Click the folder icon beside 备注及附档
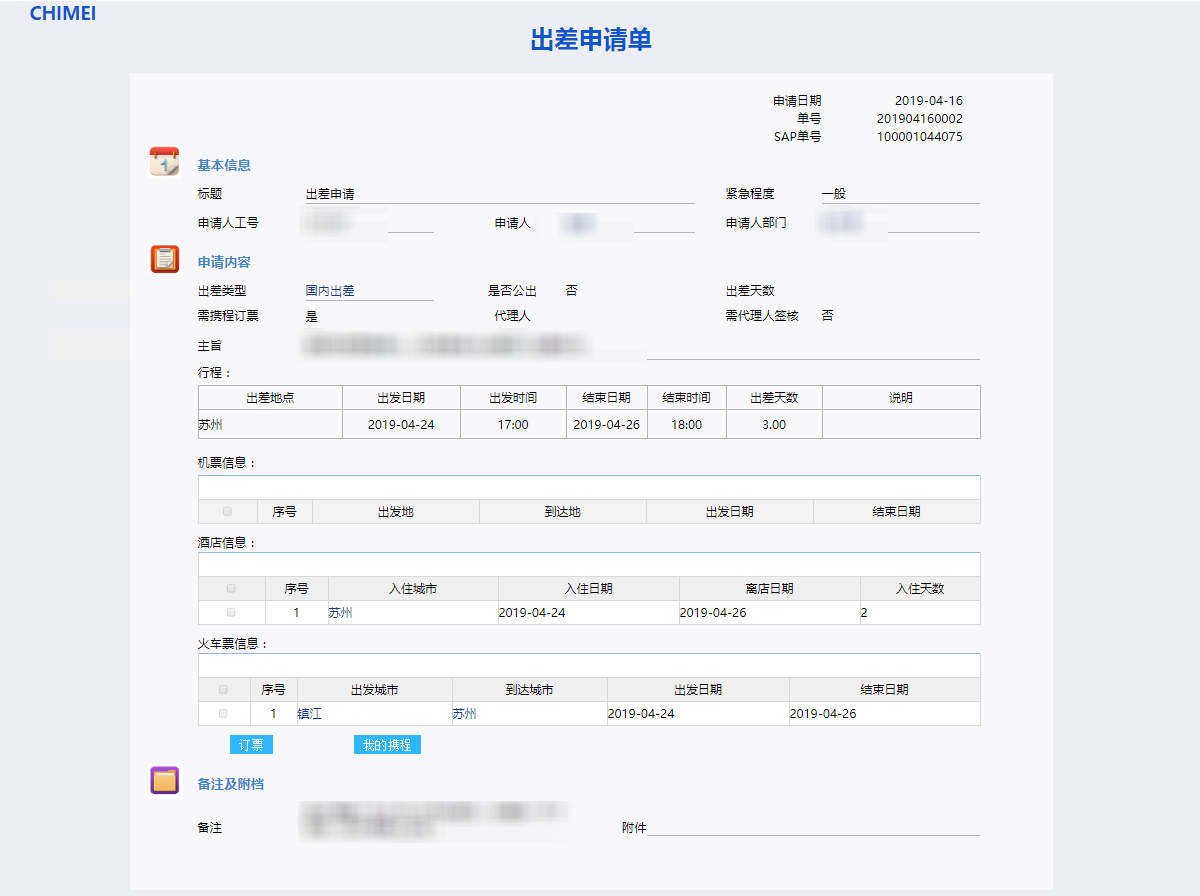1200x896 pixels. [x=164, y=781]
